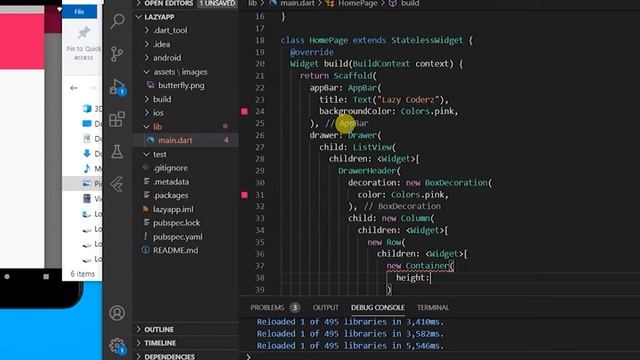Viewport: 640px width, 360px height.
Task: Toggle breakpoint on line 24
Action: click(x=244, y=111)
